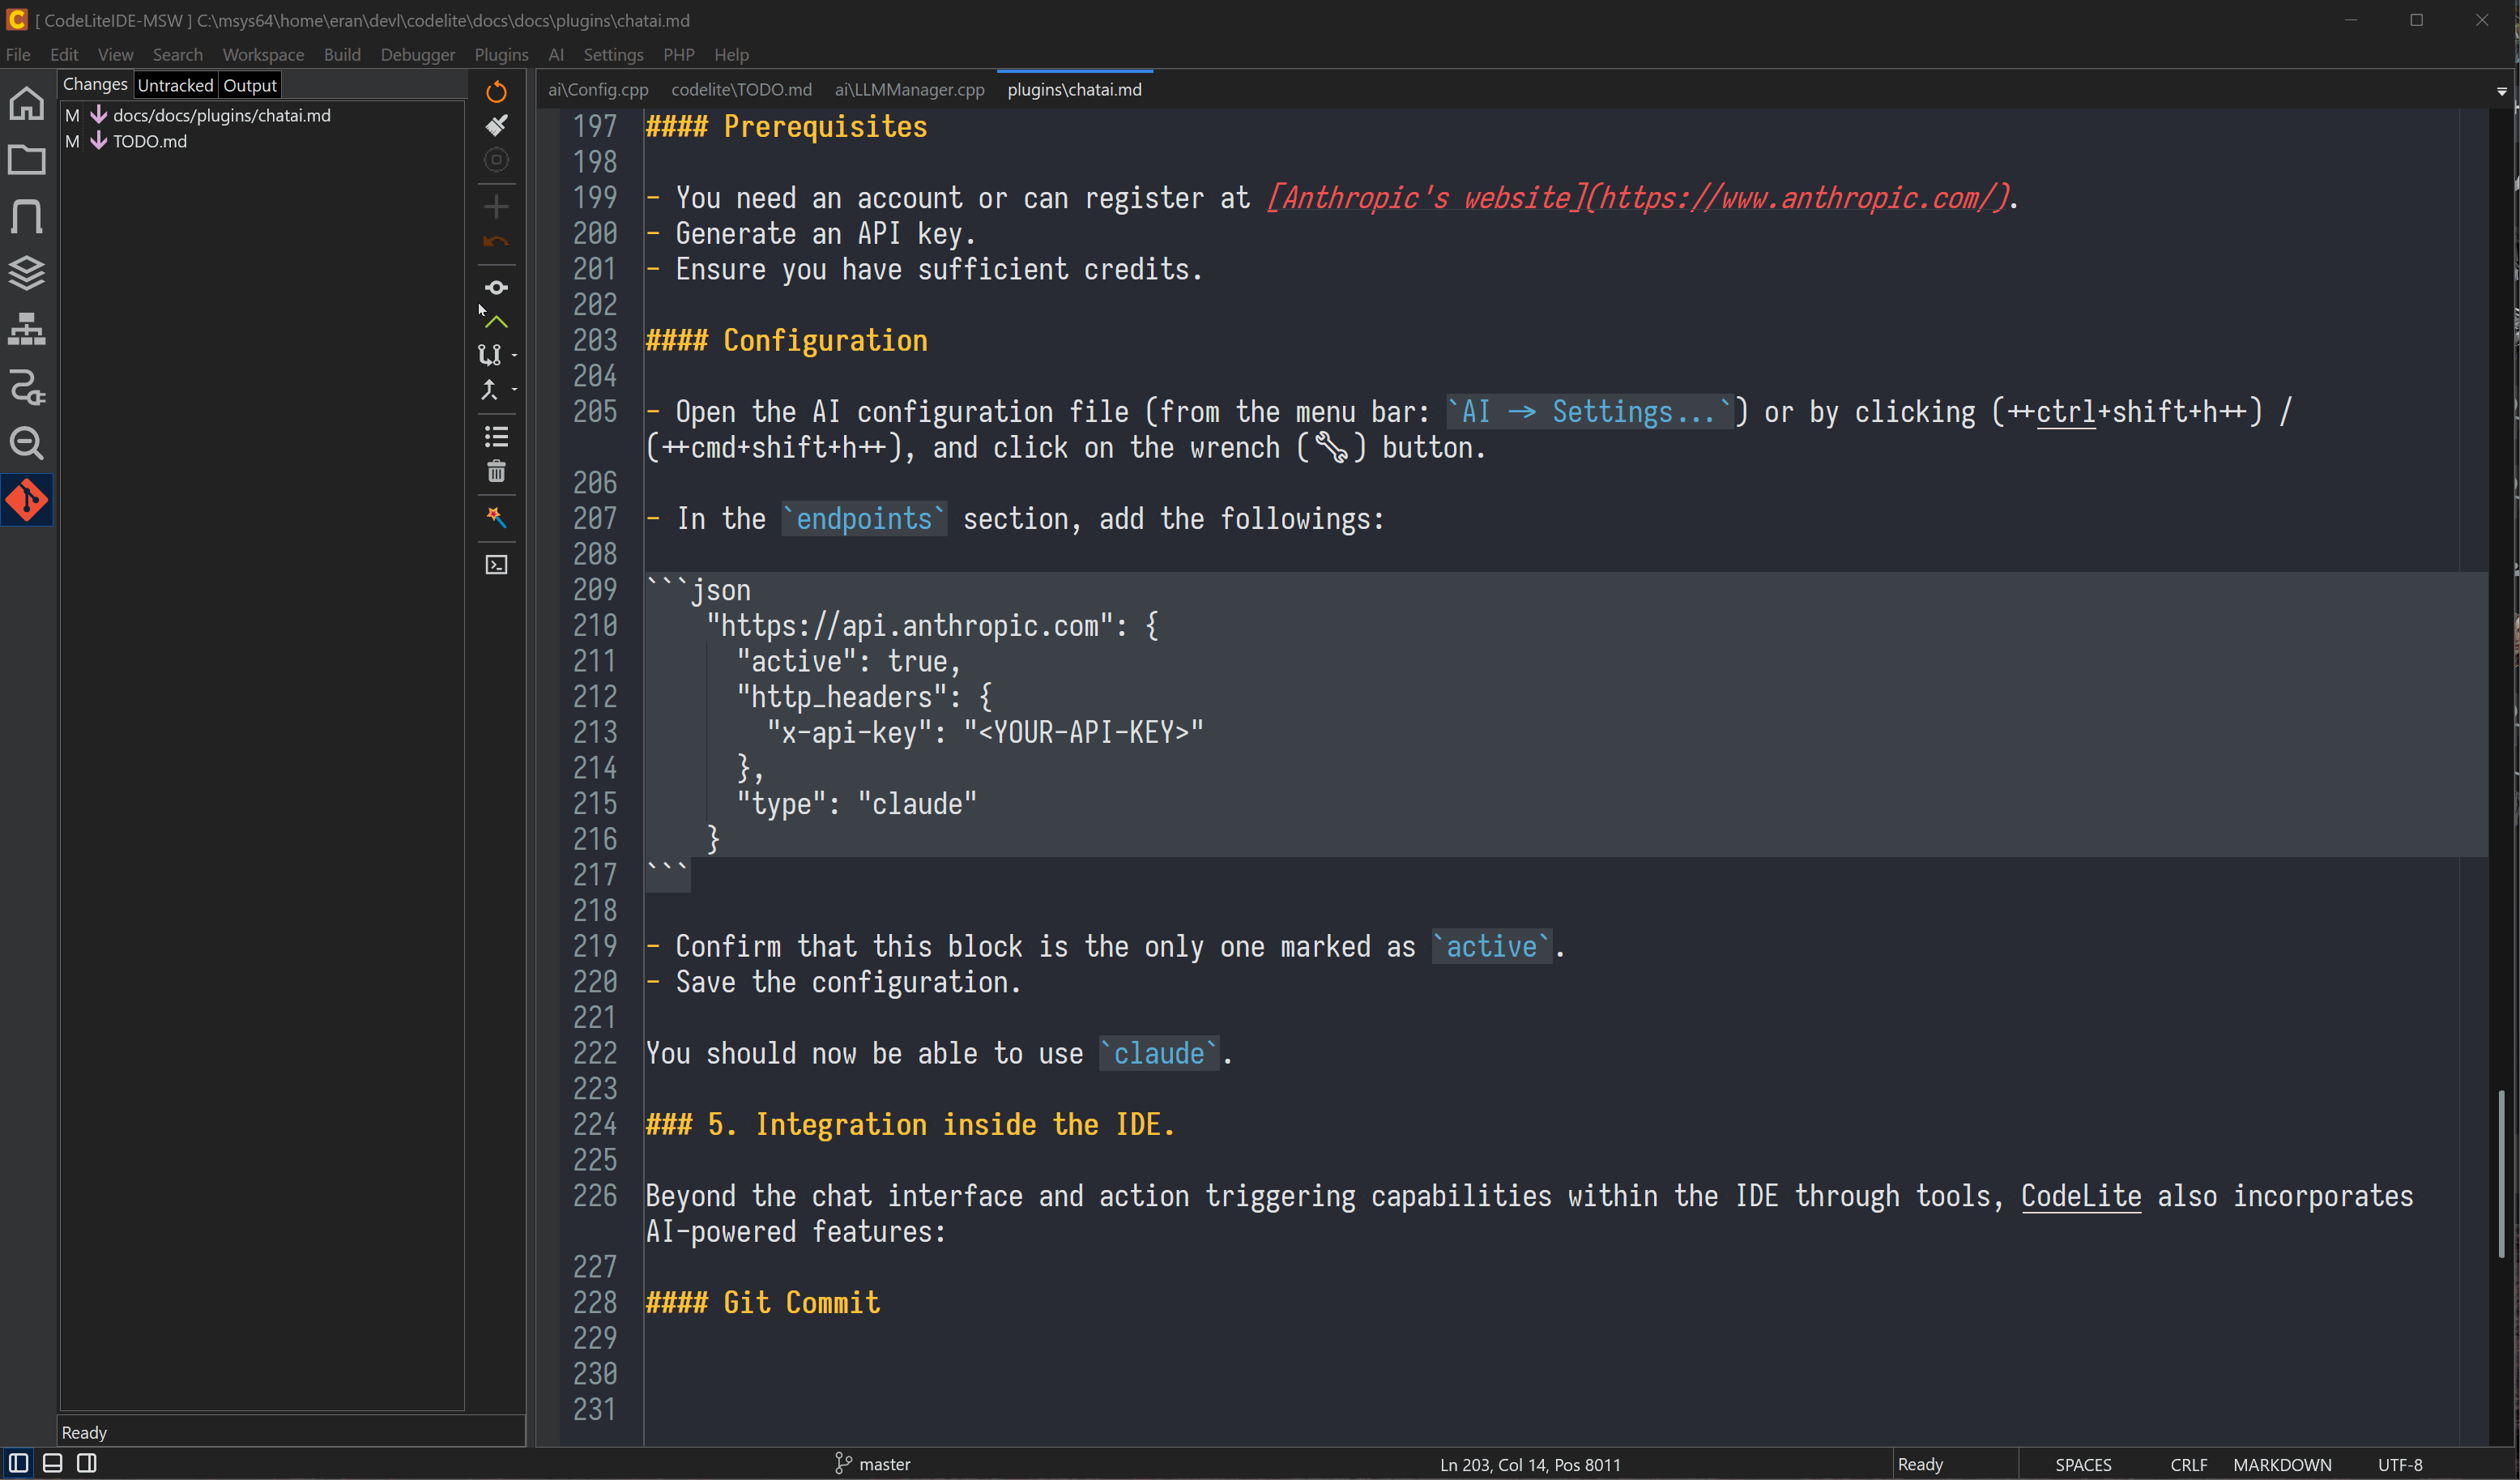Open the pull/branch dropdown arrow in git toolbar
This screenshot has width=2520, height=1480.
tap(514, 355)
